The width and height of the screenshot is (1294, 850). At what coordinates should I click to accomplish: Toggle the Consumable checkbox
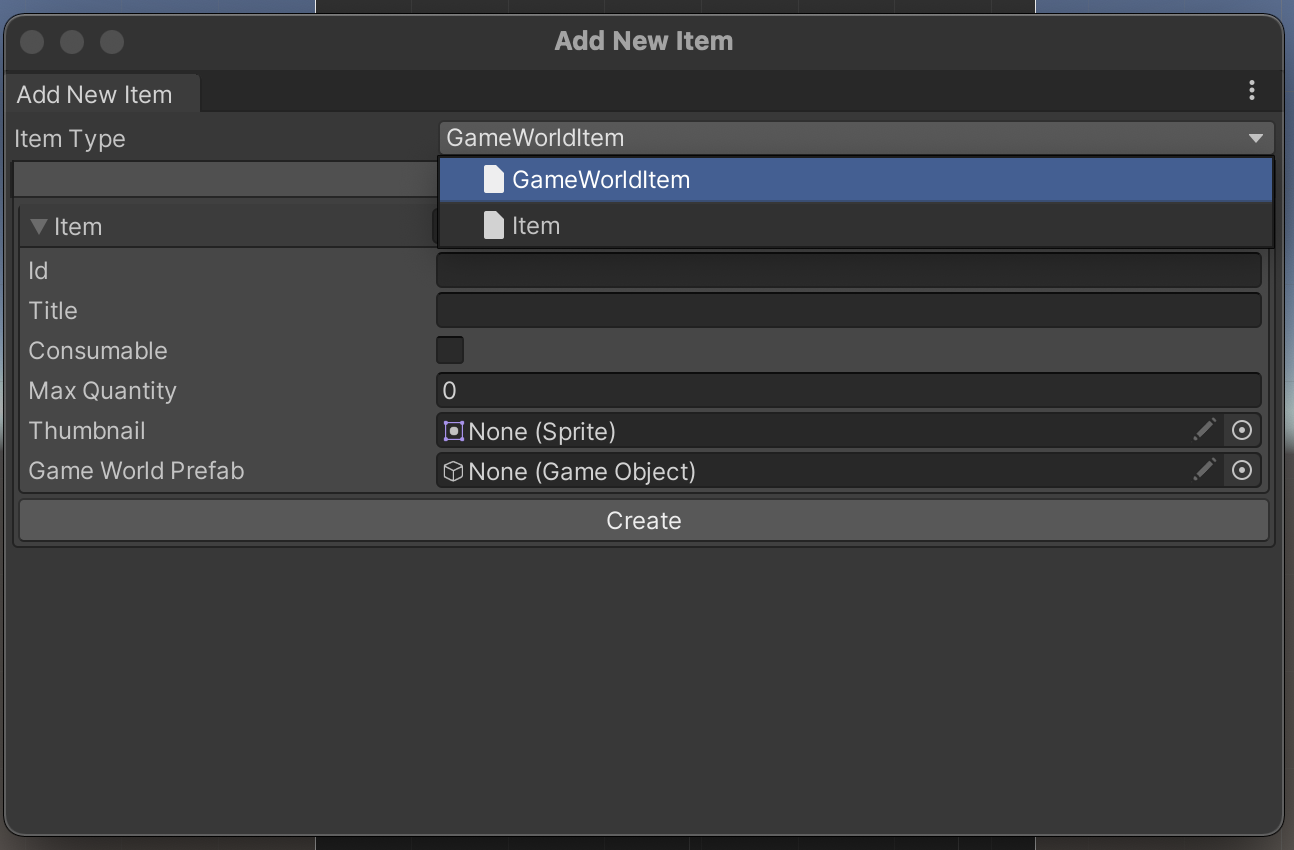(450, 350)
